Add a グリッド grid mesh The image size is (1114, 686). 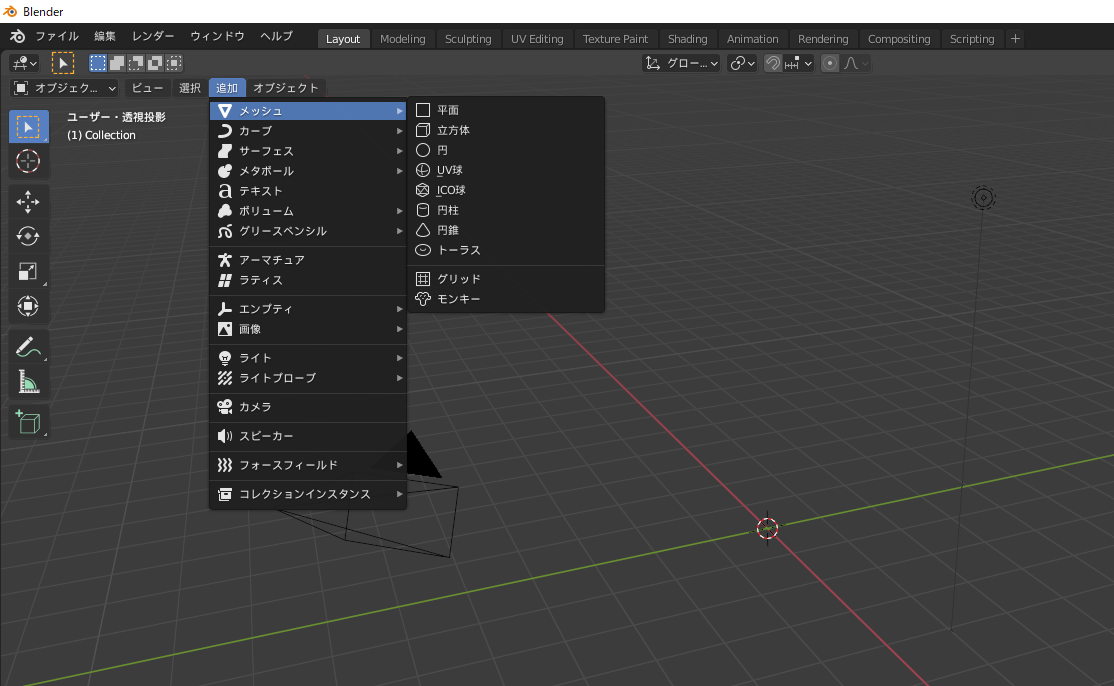pyautogui.click(x=506, y=278)
